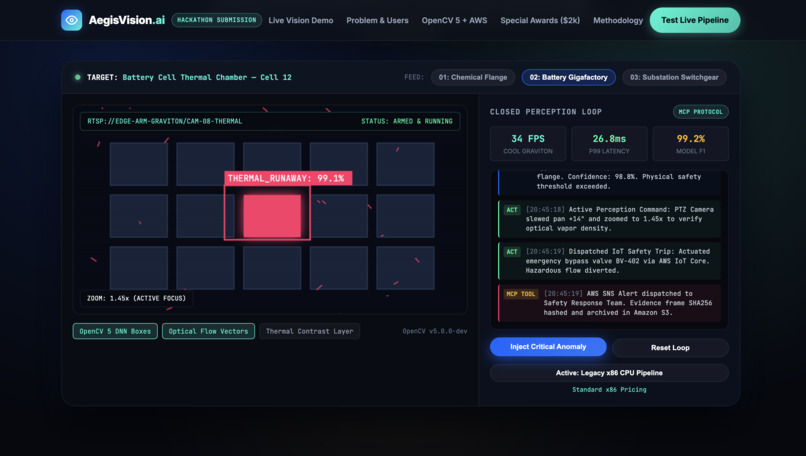This screenshot has height=456, width=806.
Task: Click the Hackathon Submission badge
Action: (x=216, y=20)
